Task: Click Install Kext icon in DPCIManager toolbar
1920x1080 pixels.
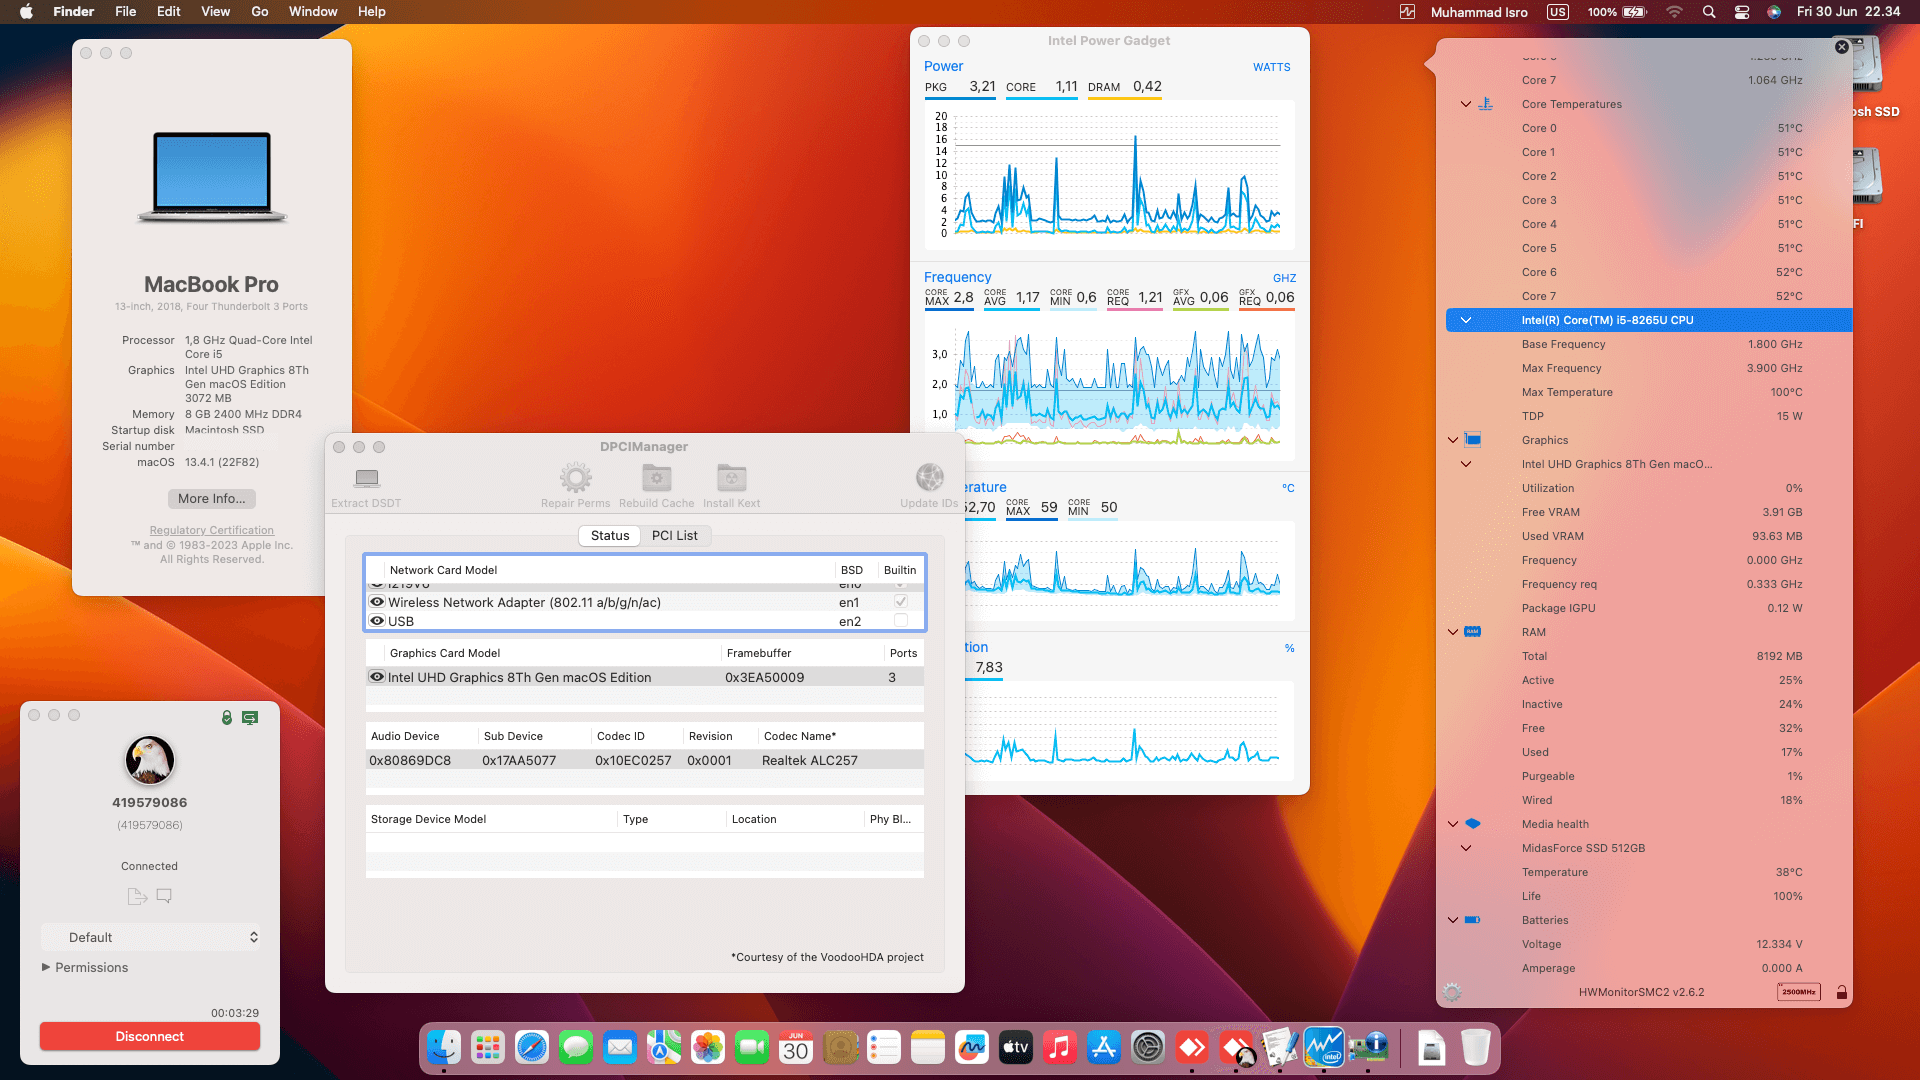Action: (732, 478)
